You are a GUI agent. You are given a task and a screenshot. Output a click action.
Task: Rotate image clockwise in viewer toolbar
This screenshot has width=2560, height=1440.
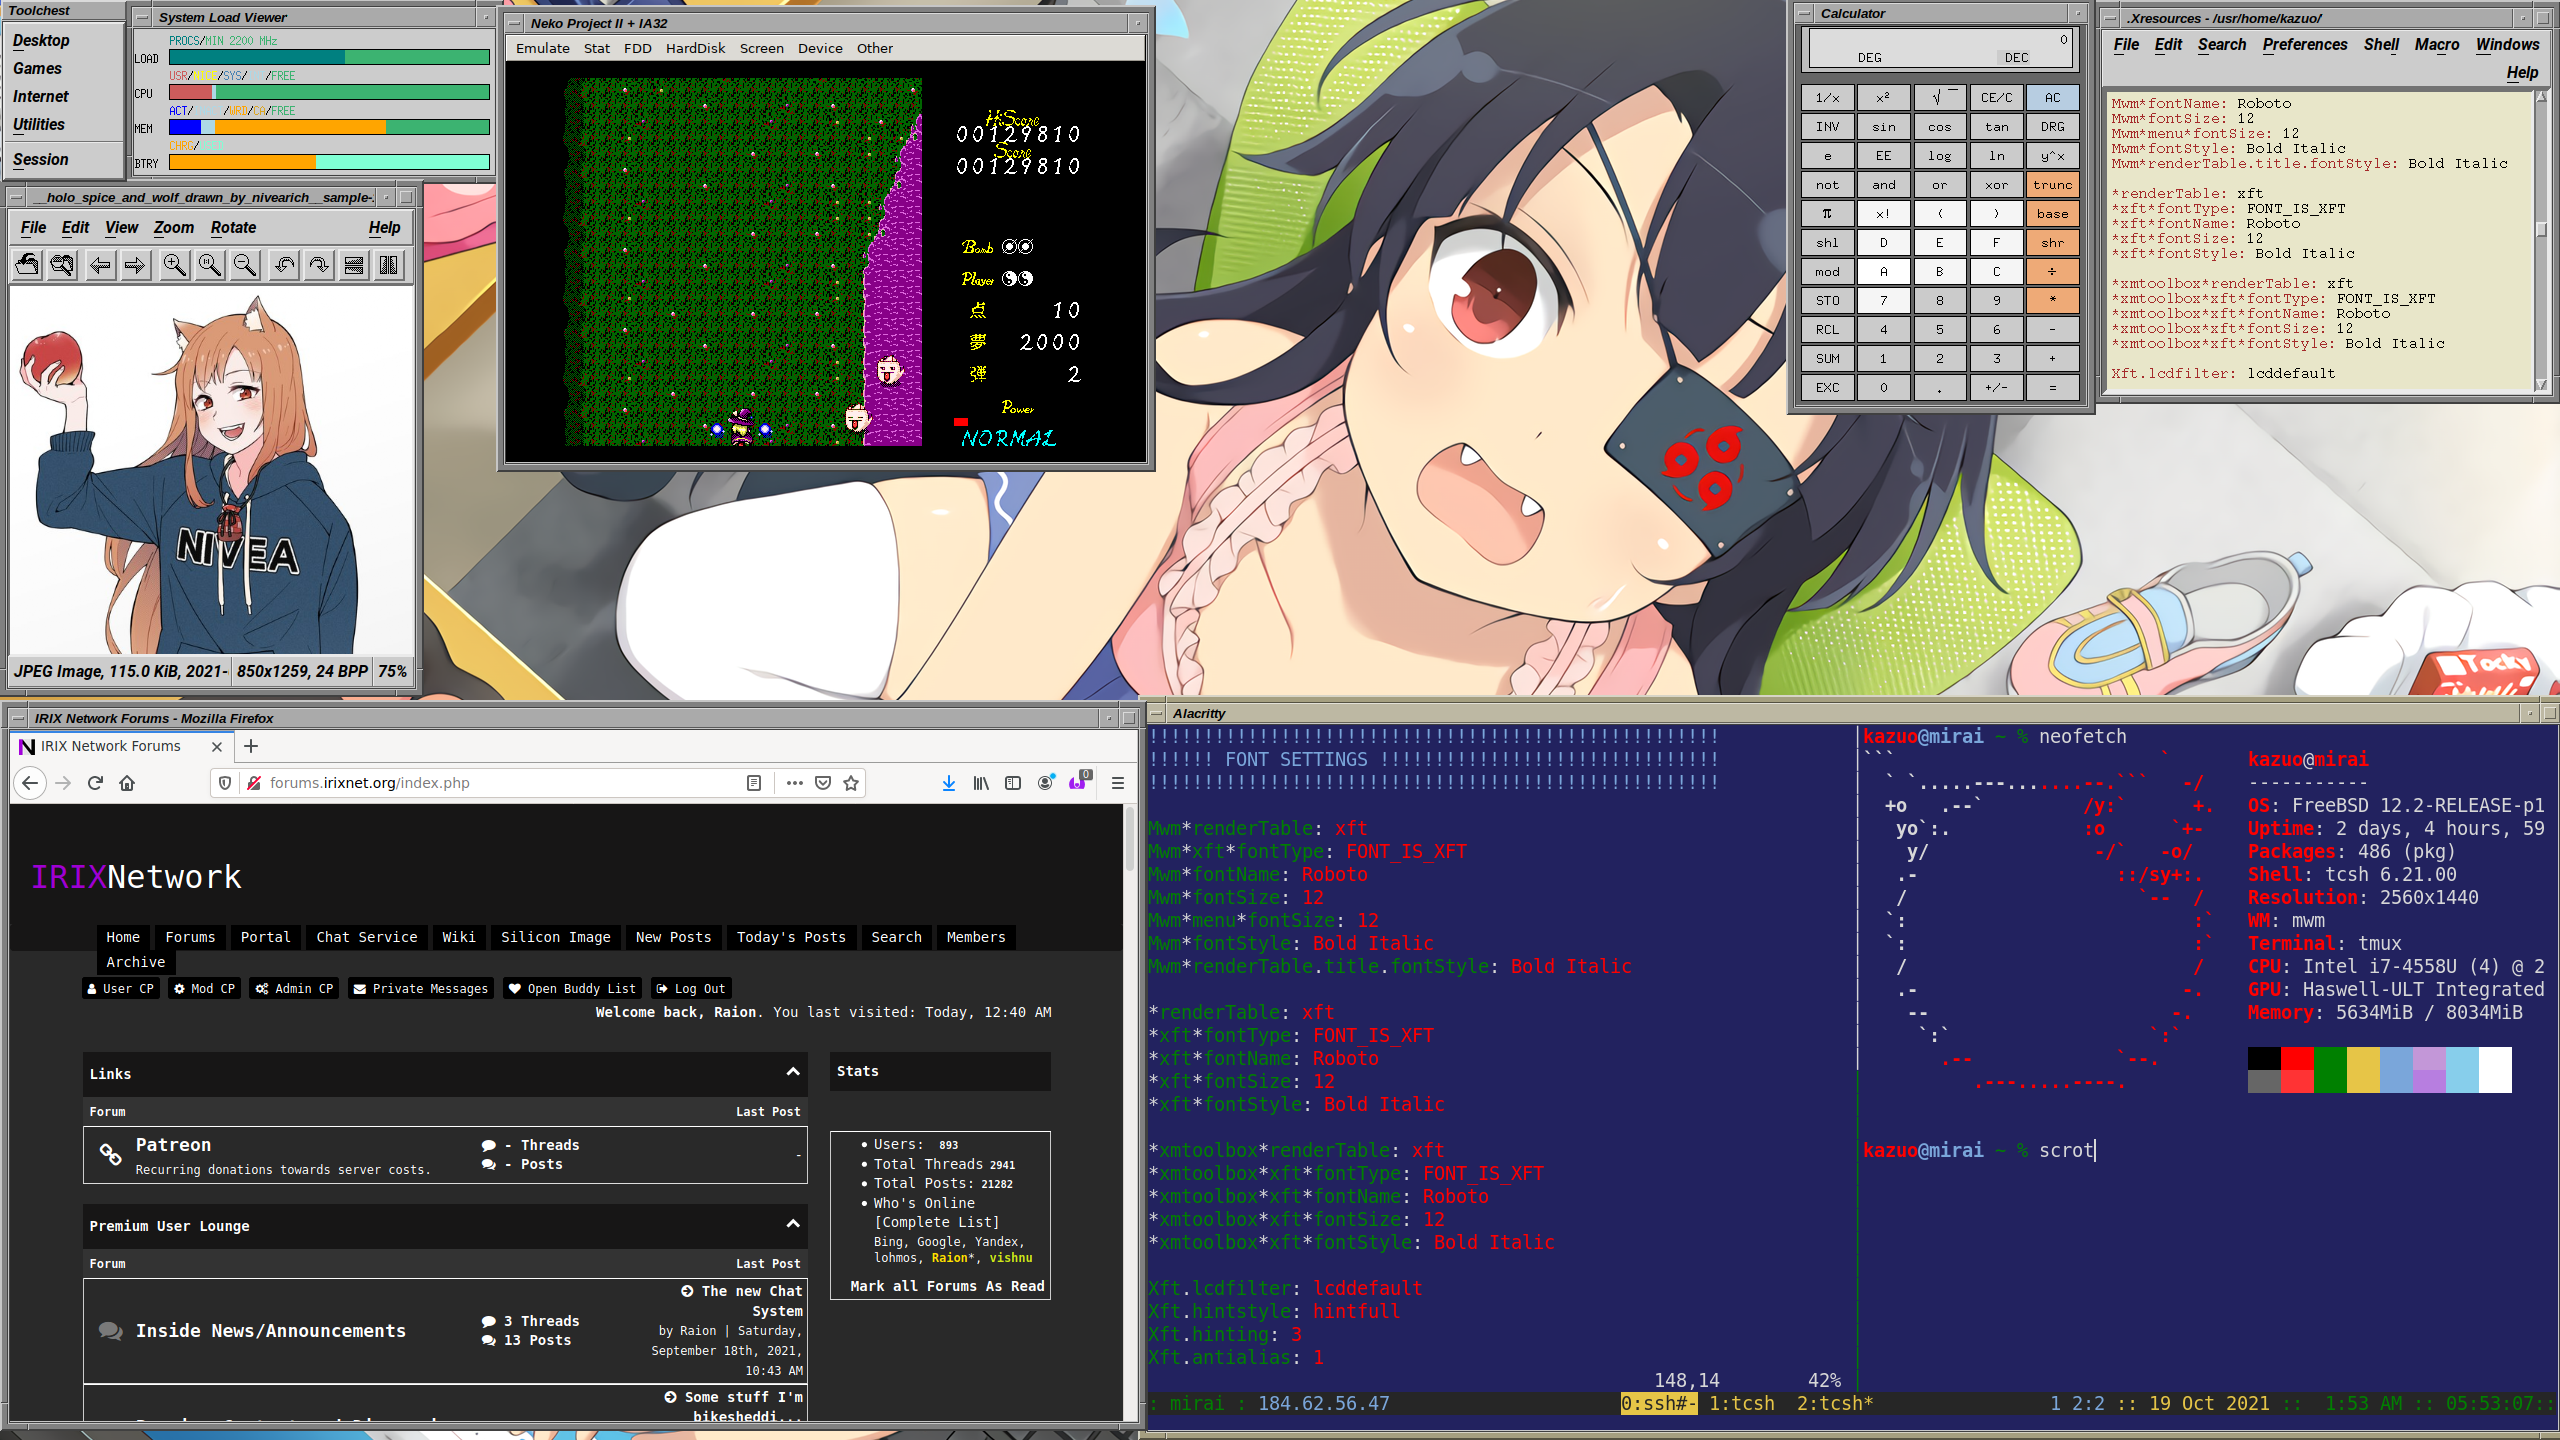(319, 265)
